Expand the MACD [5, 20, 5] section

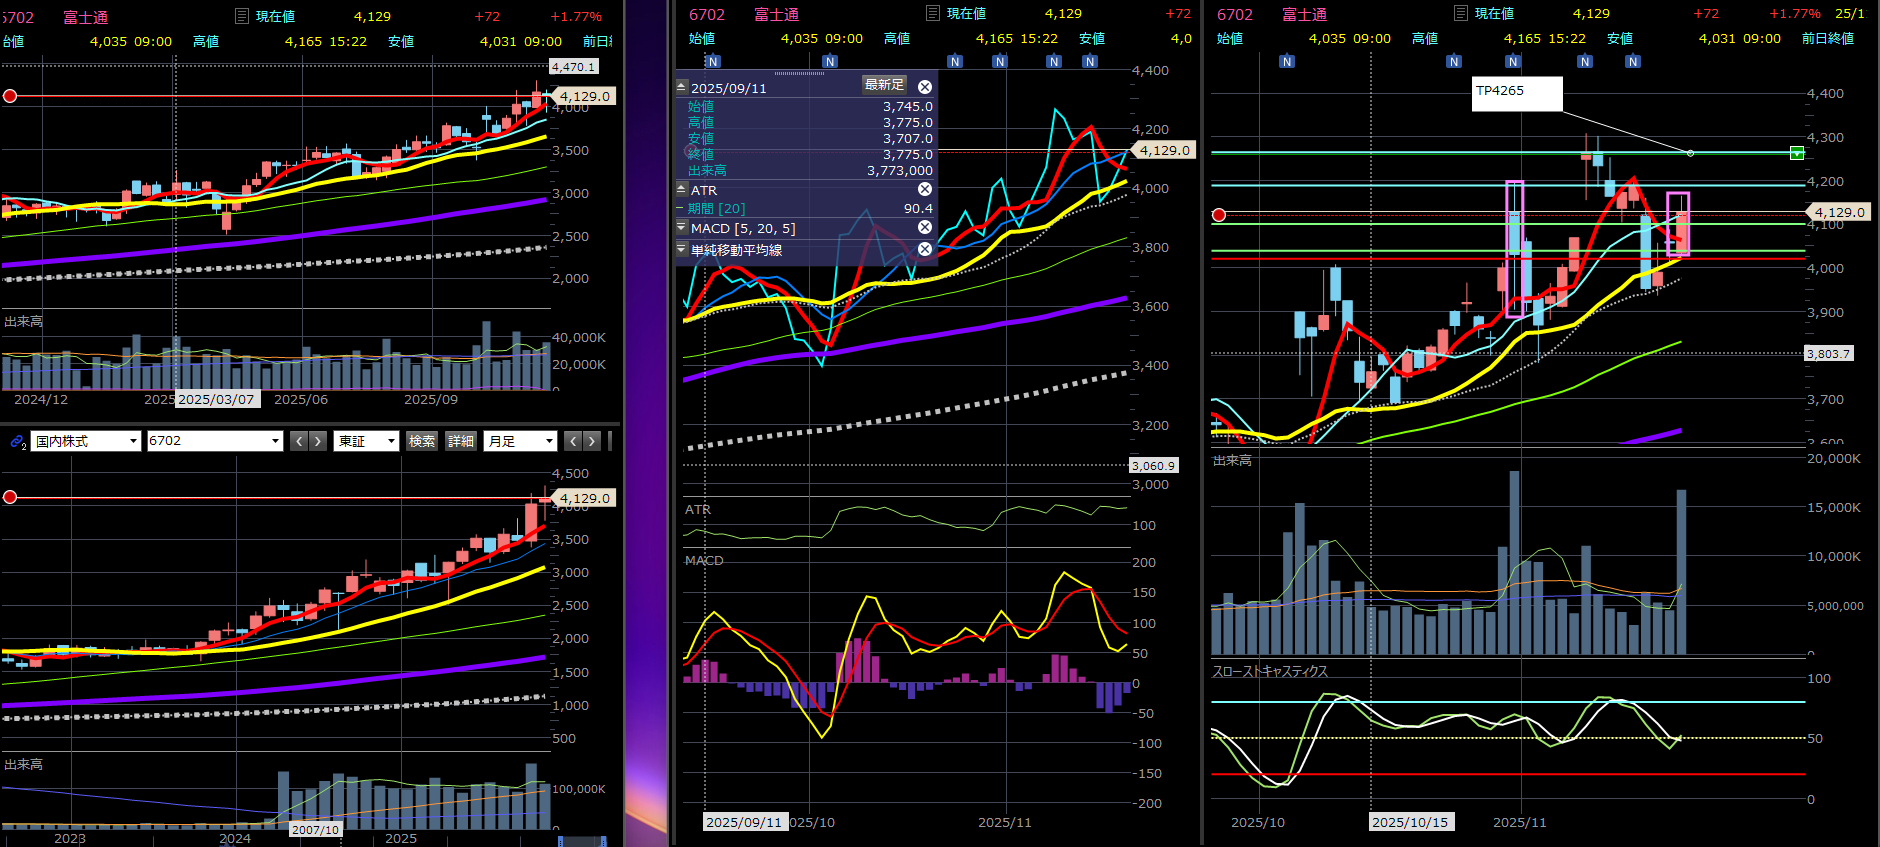pyautogui.click(x=682, y=228)
